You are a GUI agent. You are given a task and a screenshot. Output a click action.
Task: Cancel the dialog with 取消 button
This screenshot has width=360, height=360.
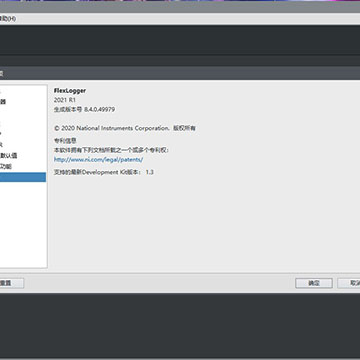[349, 283]
